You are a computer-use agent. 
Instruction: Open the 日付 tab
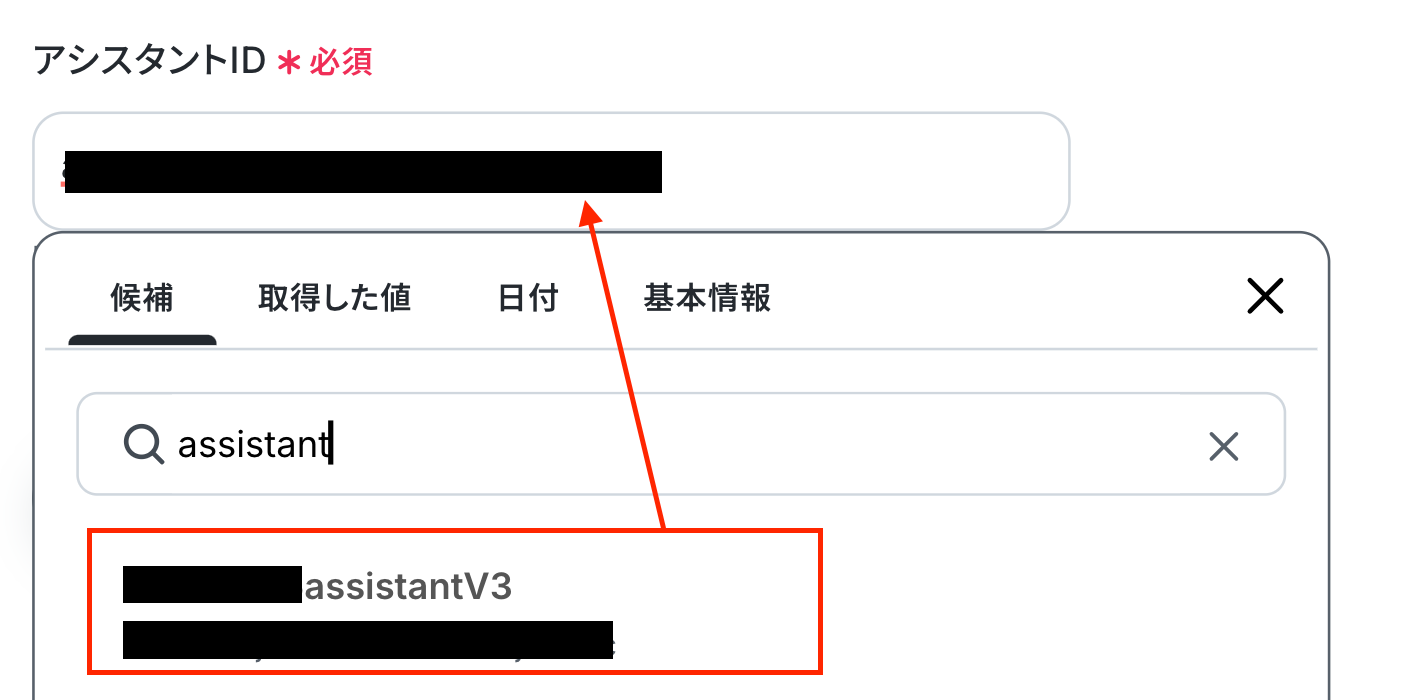[528, 298]
